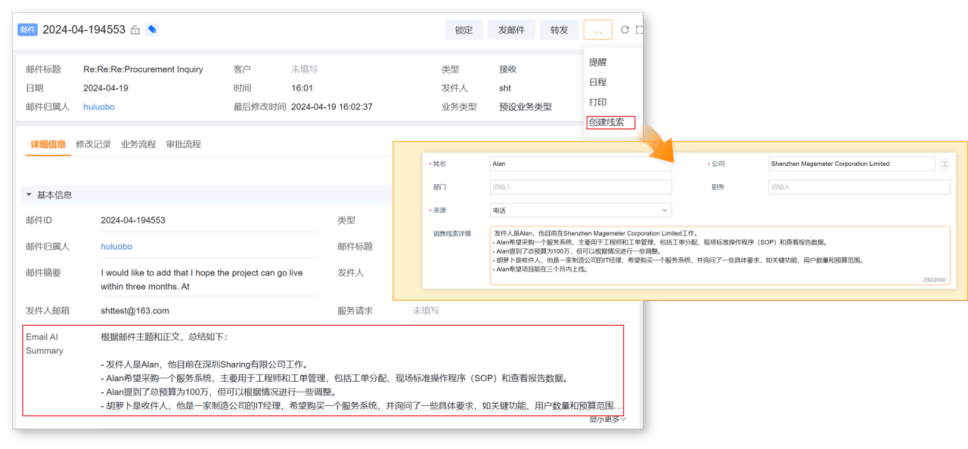Click the 预设业务类型 value
This screenshot has width=968, height=449.
pos(525,107)
